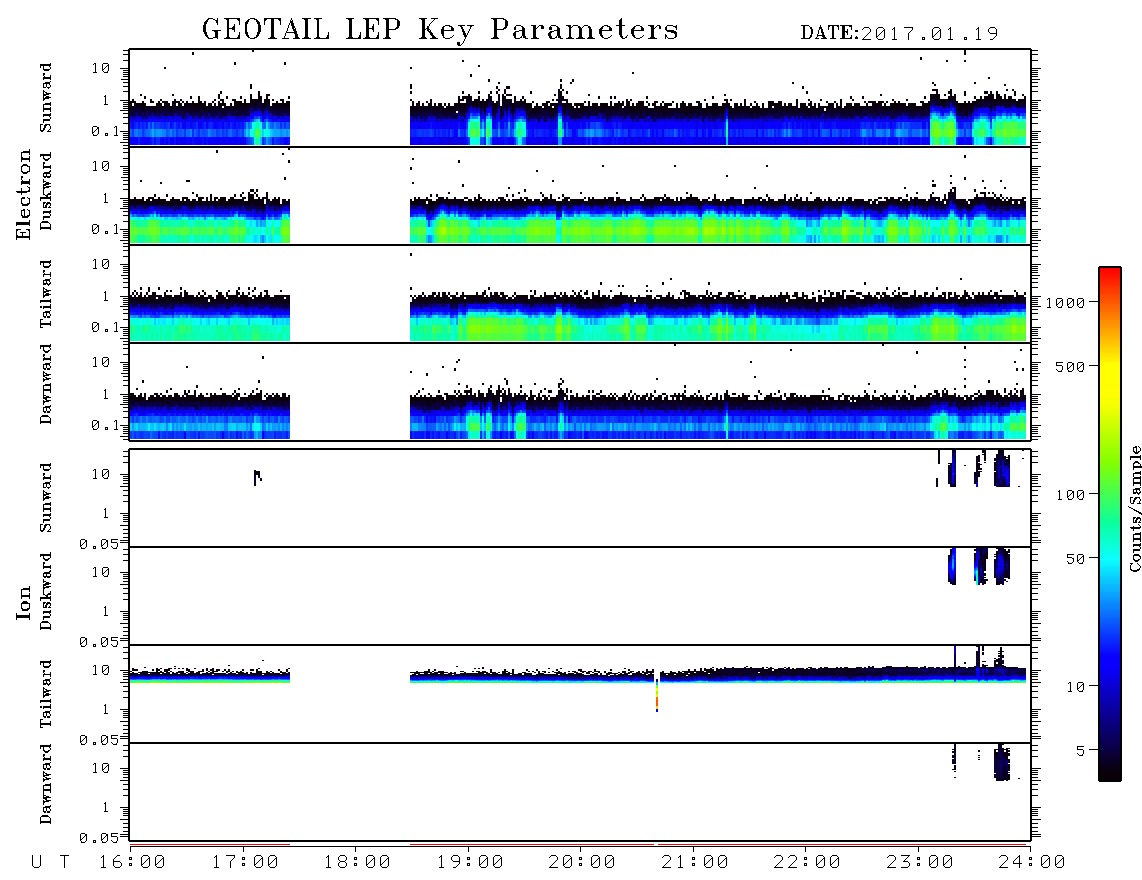Click the vertical 'Electron' group label

[x=23, y=195]
